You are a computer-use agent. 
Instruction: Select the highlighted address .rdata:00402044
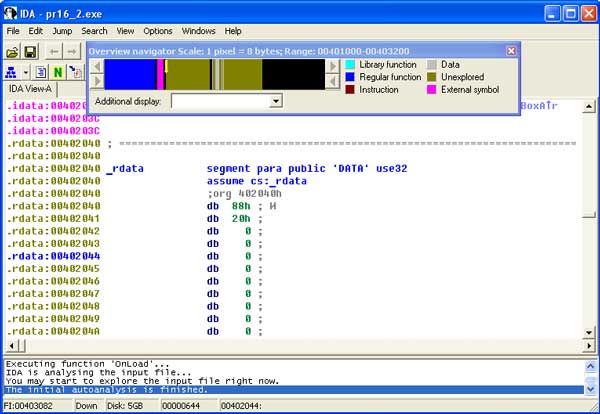[x=54, y=256]
